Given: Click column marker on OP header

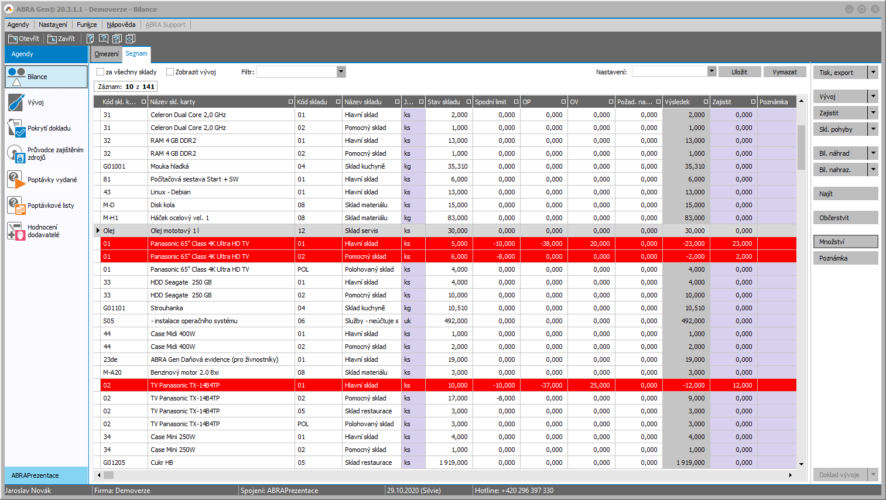Looking at the screenshot, I should coord(563,102).
